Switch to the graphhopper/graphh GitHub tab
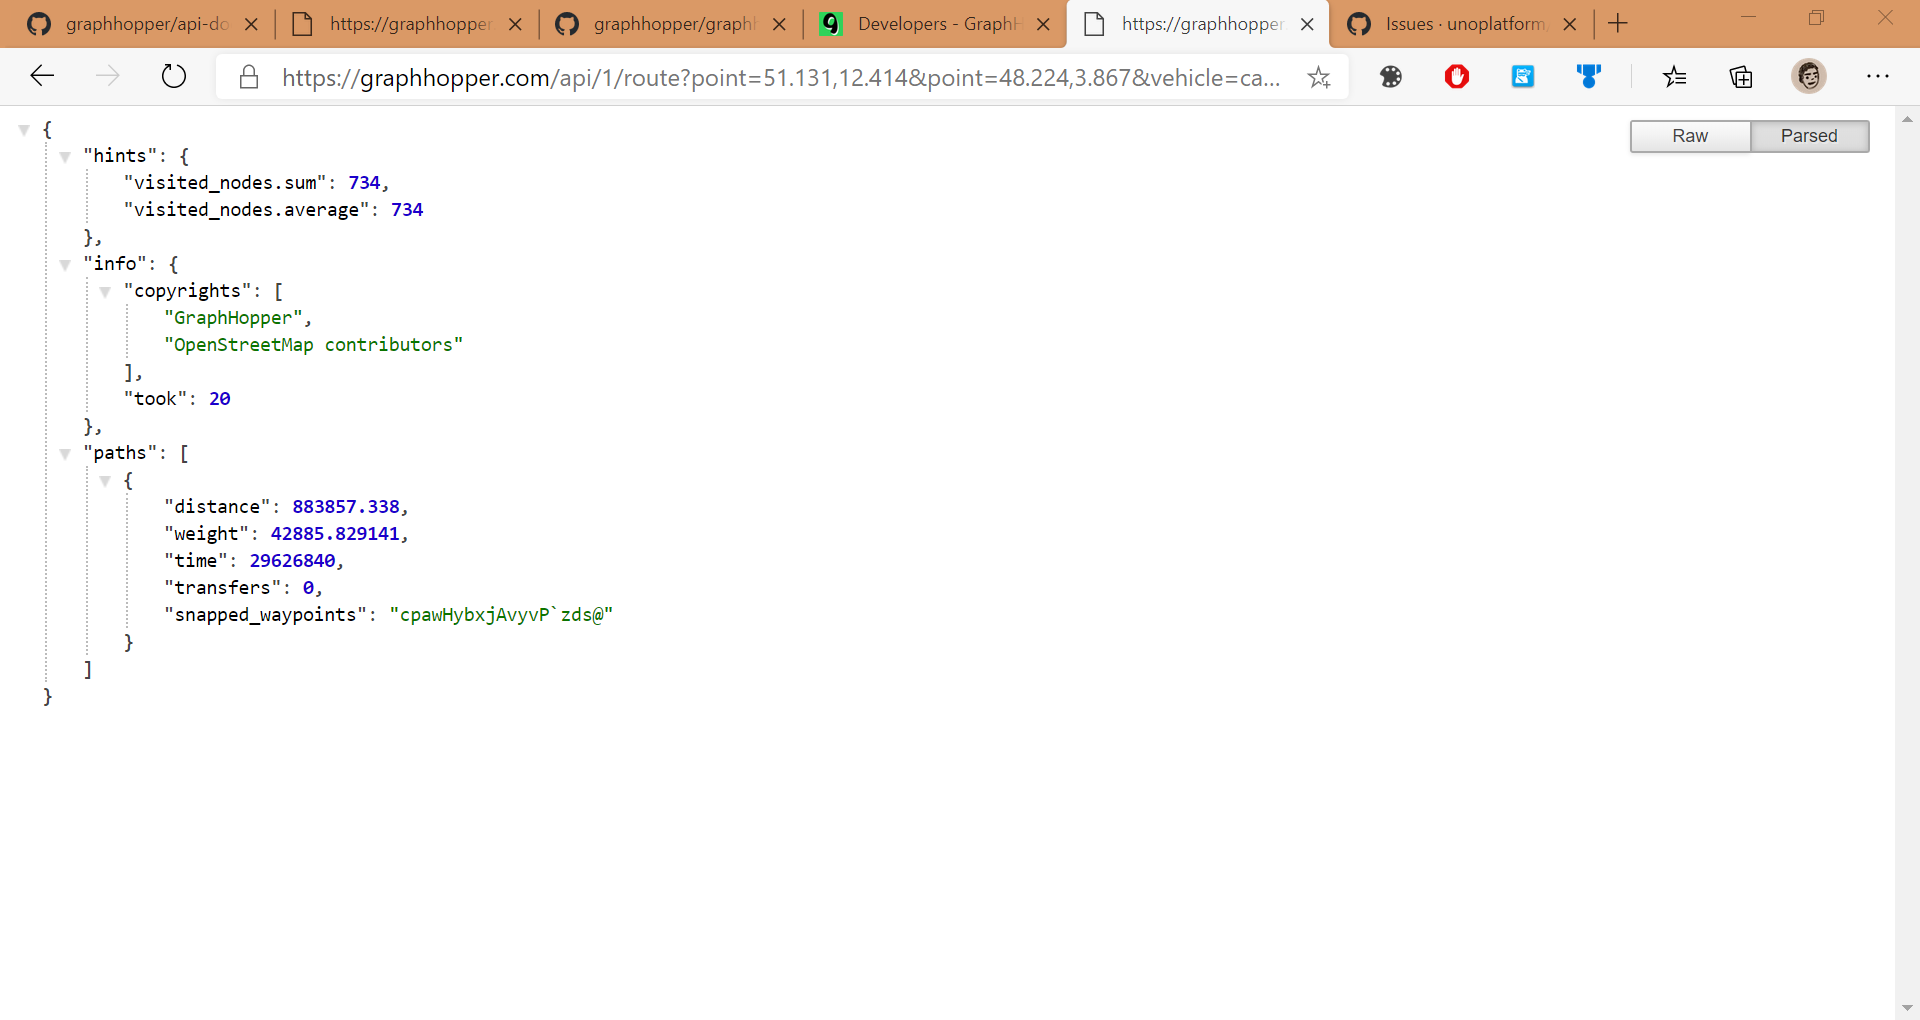The height and width of the screenshot is (1020, 1920). 668,24
